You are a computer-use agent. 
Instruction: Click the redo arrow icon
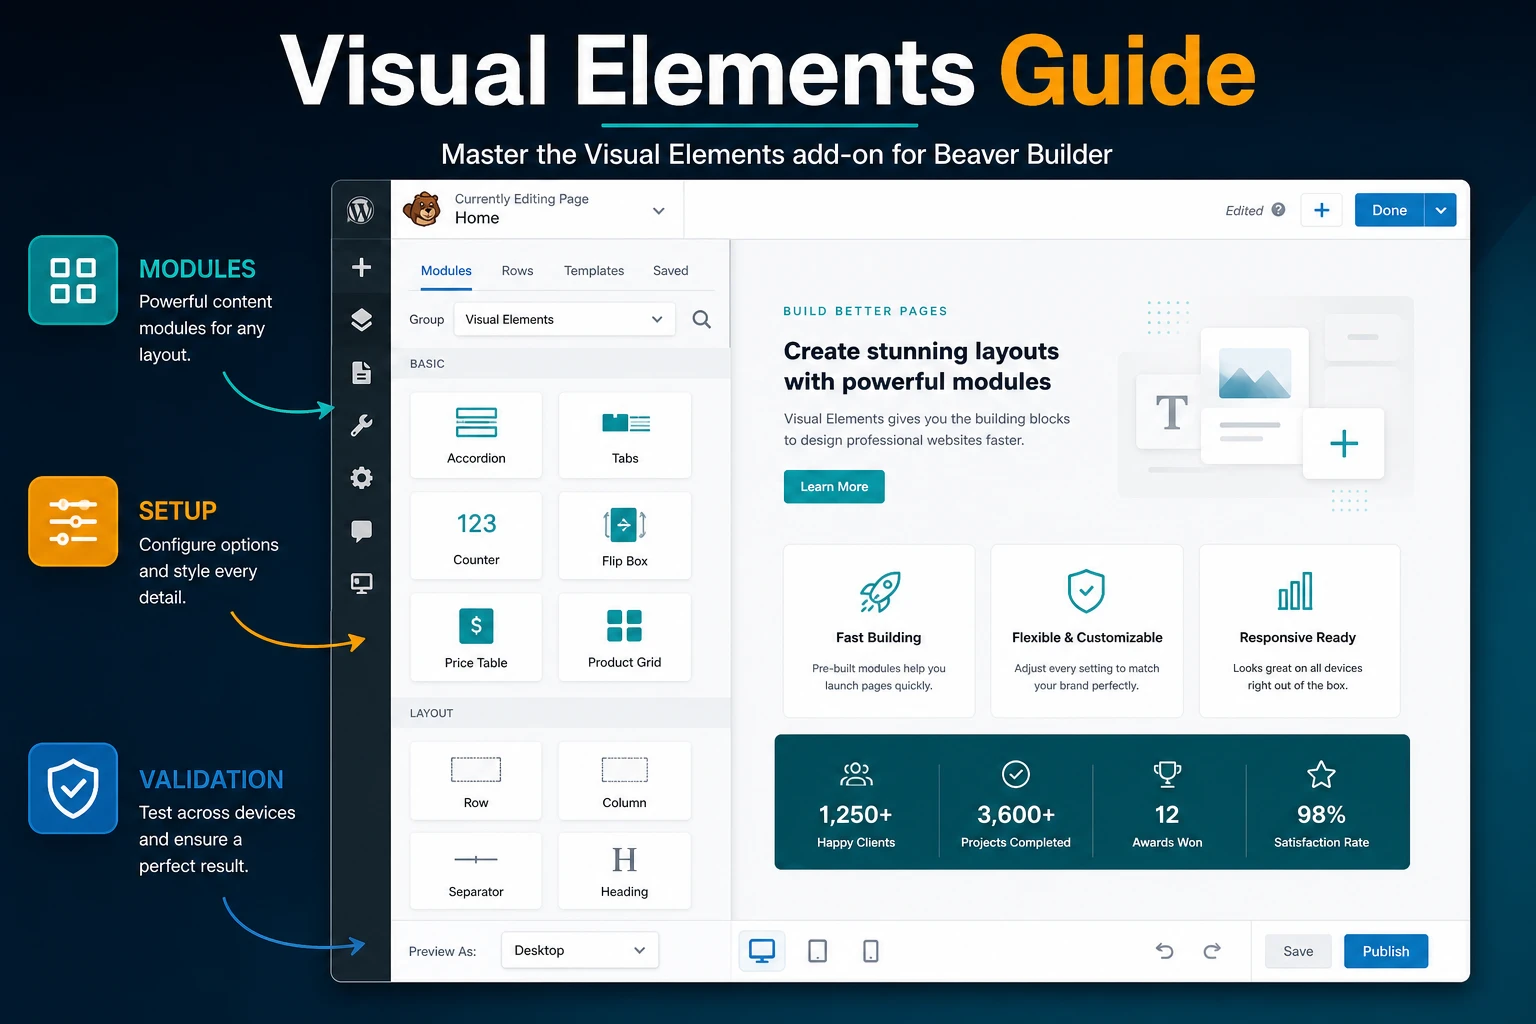coord(1212,951)
